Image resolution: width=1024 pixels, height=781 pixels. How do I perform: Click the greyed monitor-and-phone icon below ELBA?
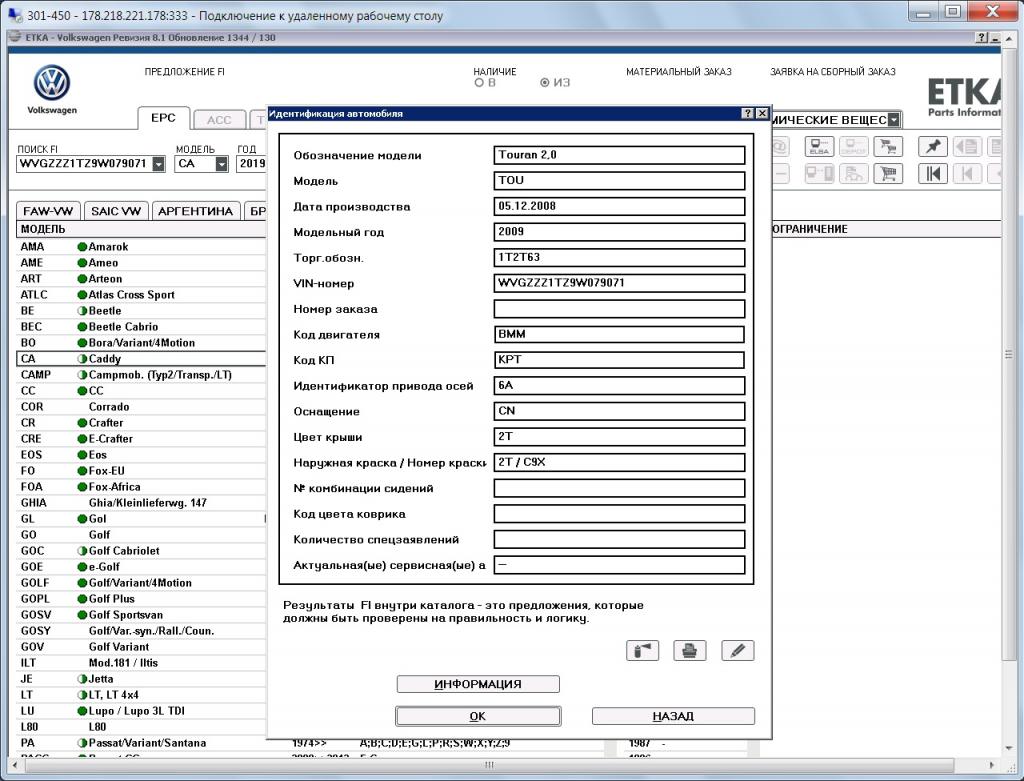(819, 174)
